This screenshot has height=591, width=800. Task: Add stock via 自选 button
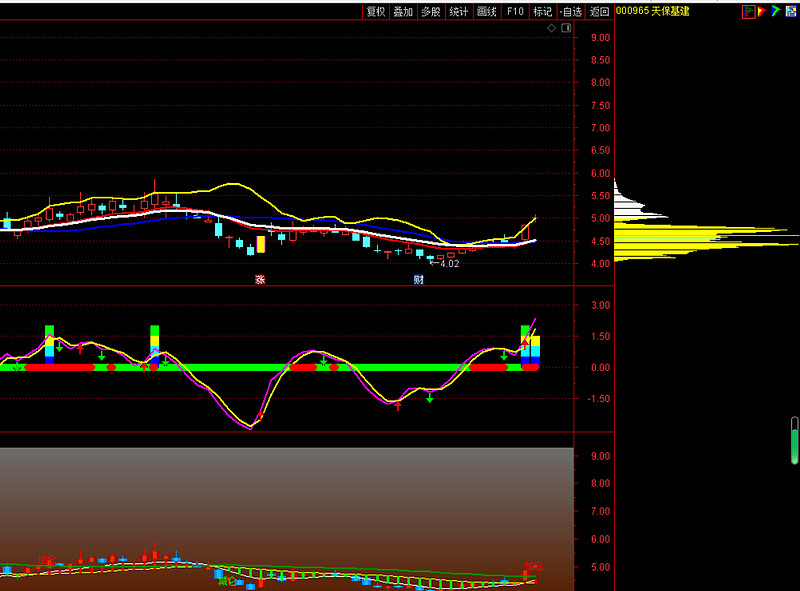pos(570,12)
